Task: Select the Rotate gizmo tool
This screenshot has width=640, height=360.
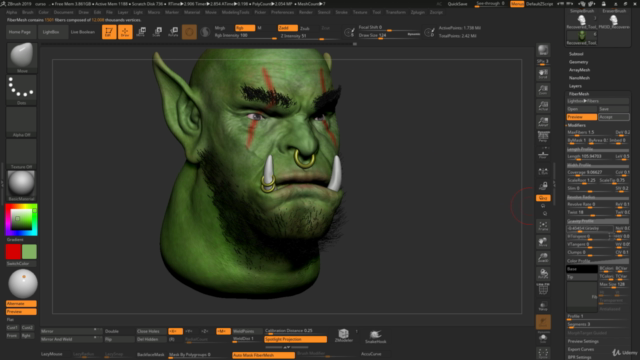Action: [173, 31]
